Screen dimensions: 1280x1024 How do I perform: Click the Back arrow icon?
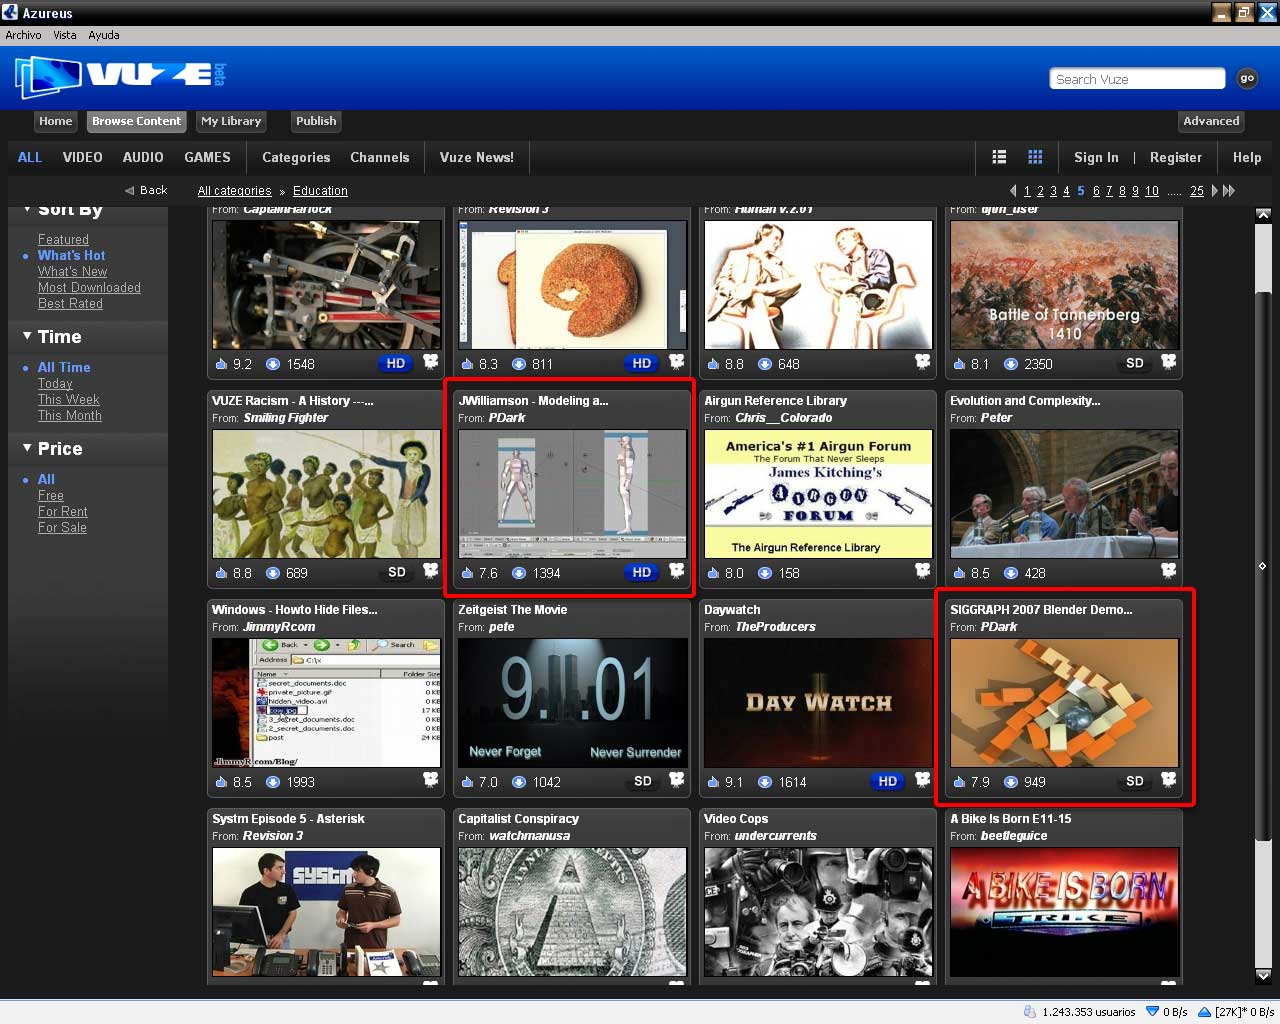click(x=129, y=190)
